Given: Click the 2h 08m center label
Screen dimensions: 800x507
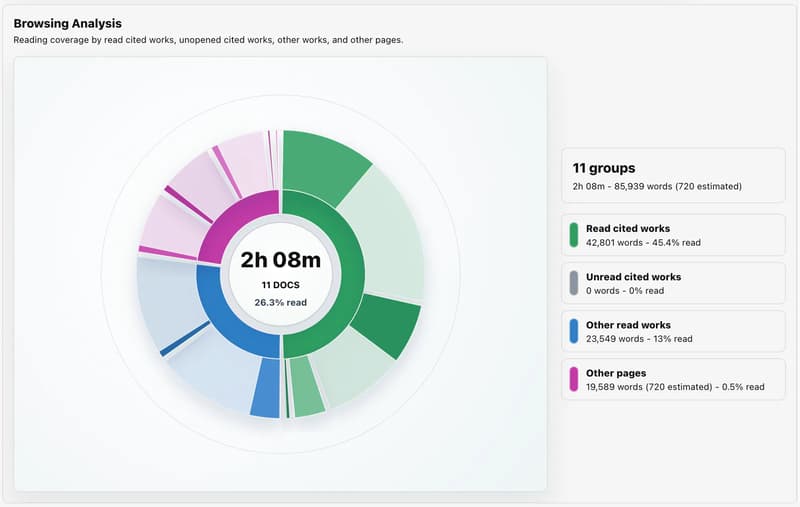Looking at the screenshot, I should [x=281, y=260].
